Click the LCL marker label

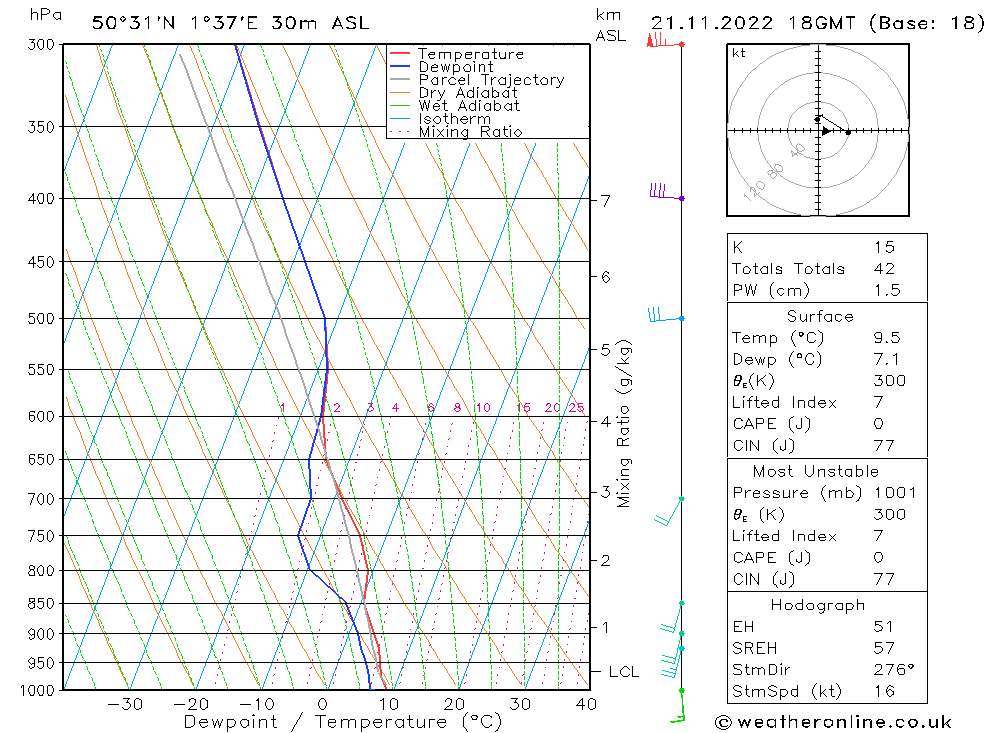click(x=624, y=672)
